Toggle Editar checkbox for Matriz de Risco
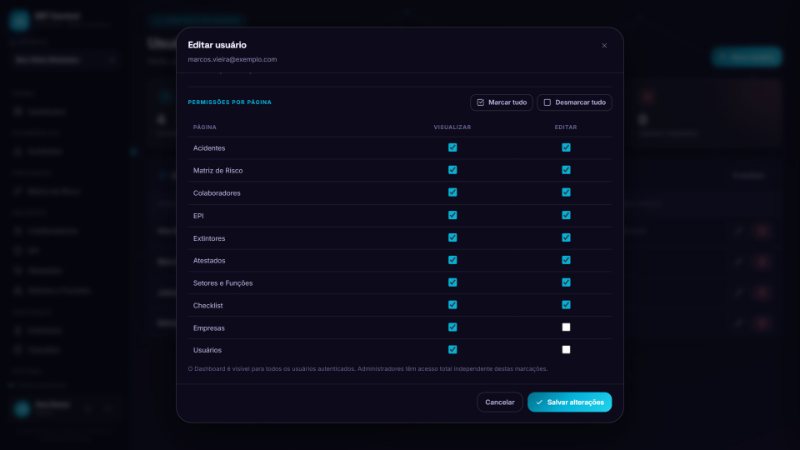The width and height of the screenshot is (800, 450). pyautogui.click(x=566, y=170)
